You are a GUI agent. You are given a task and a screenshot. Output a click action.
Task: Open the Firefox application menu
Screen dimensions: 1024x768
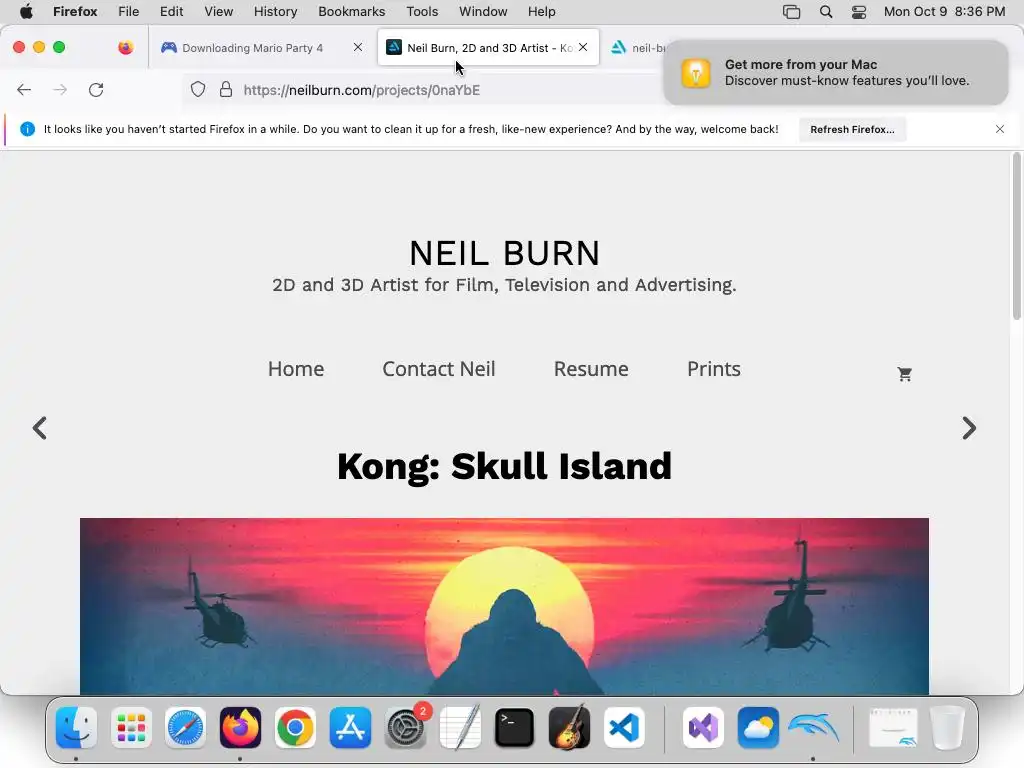(x=75, y=12)
